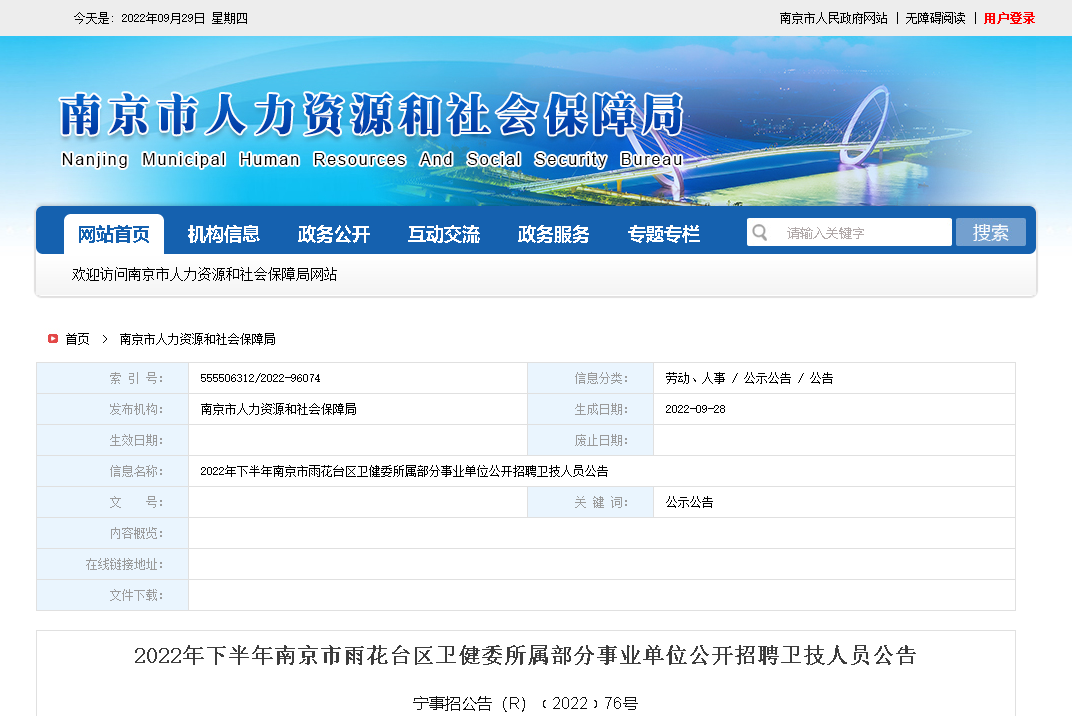Click the red home icon in breadcrumb

coord(53,339)
